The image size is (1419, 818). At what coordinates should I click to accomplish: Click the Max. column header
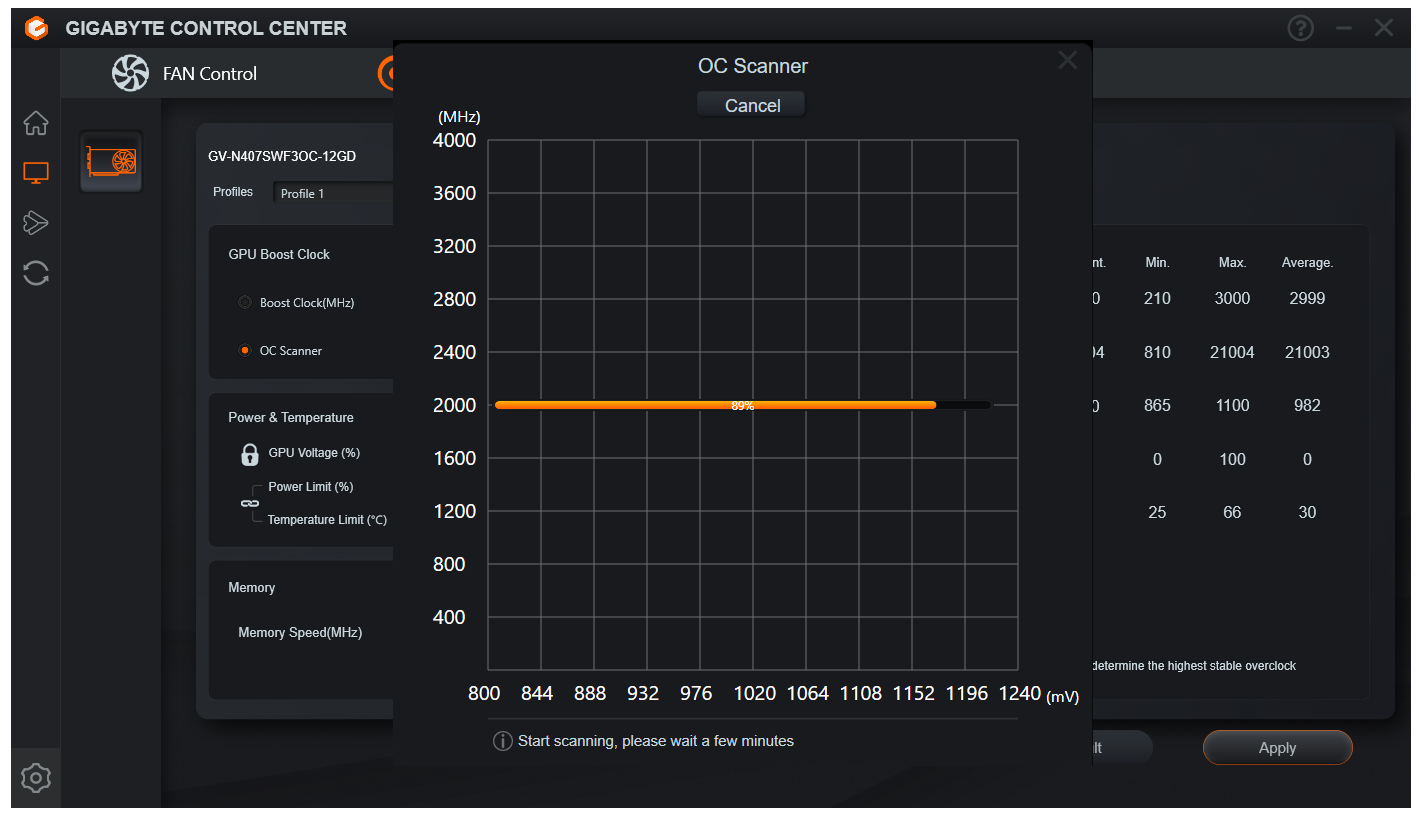(1232, 263)
